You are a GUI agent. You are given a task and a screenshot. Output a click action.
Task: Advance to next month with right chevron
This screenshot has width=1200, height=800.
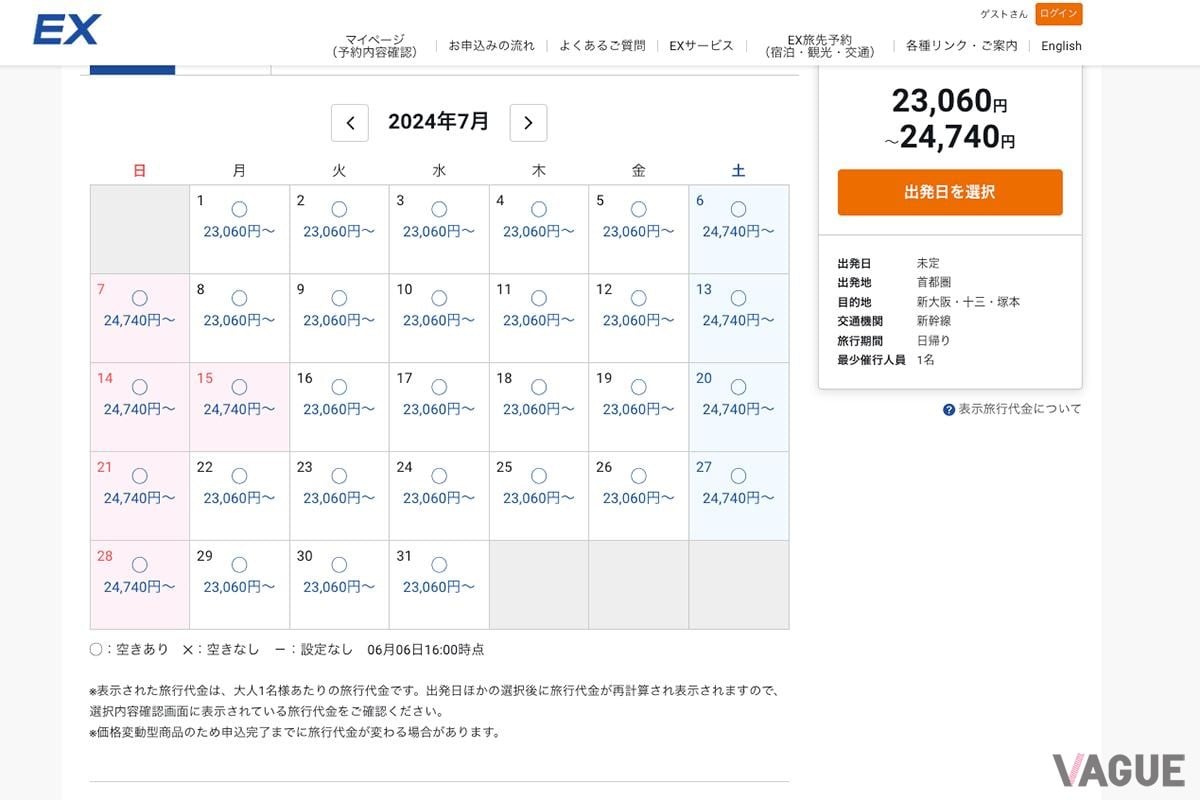pos(528,123)
